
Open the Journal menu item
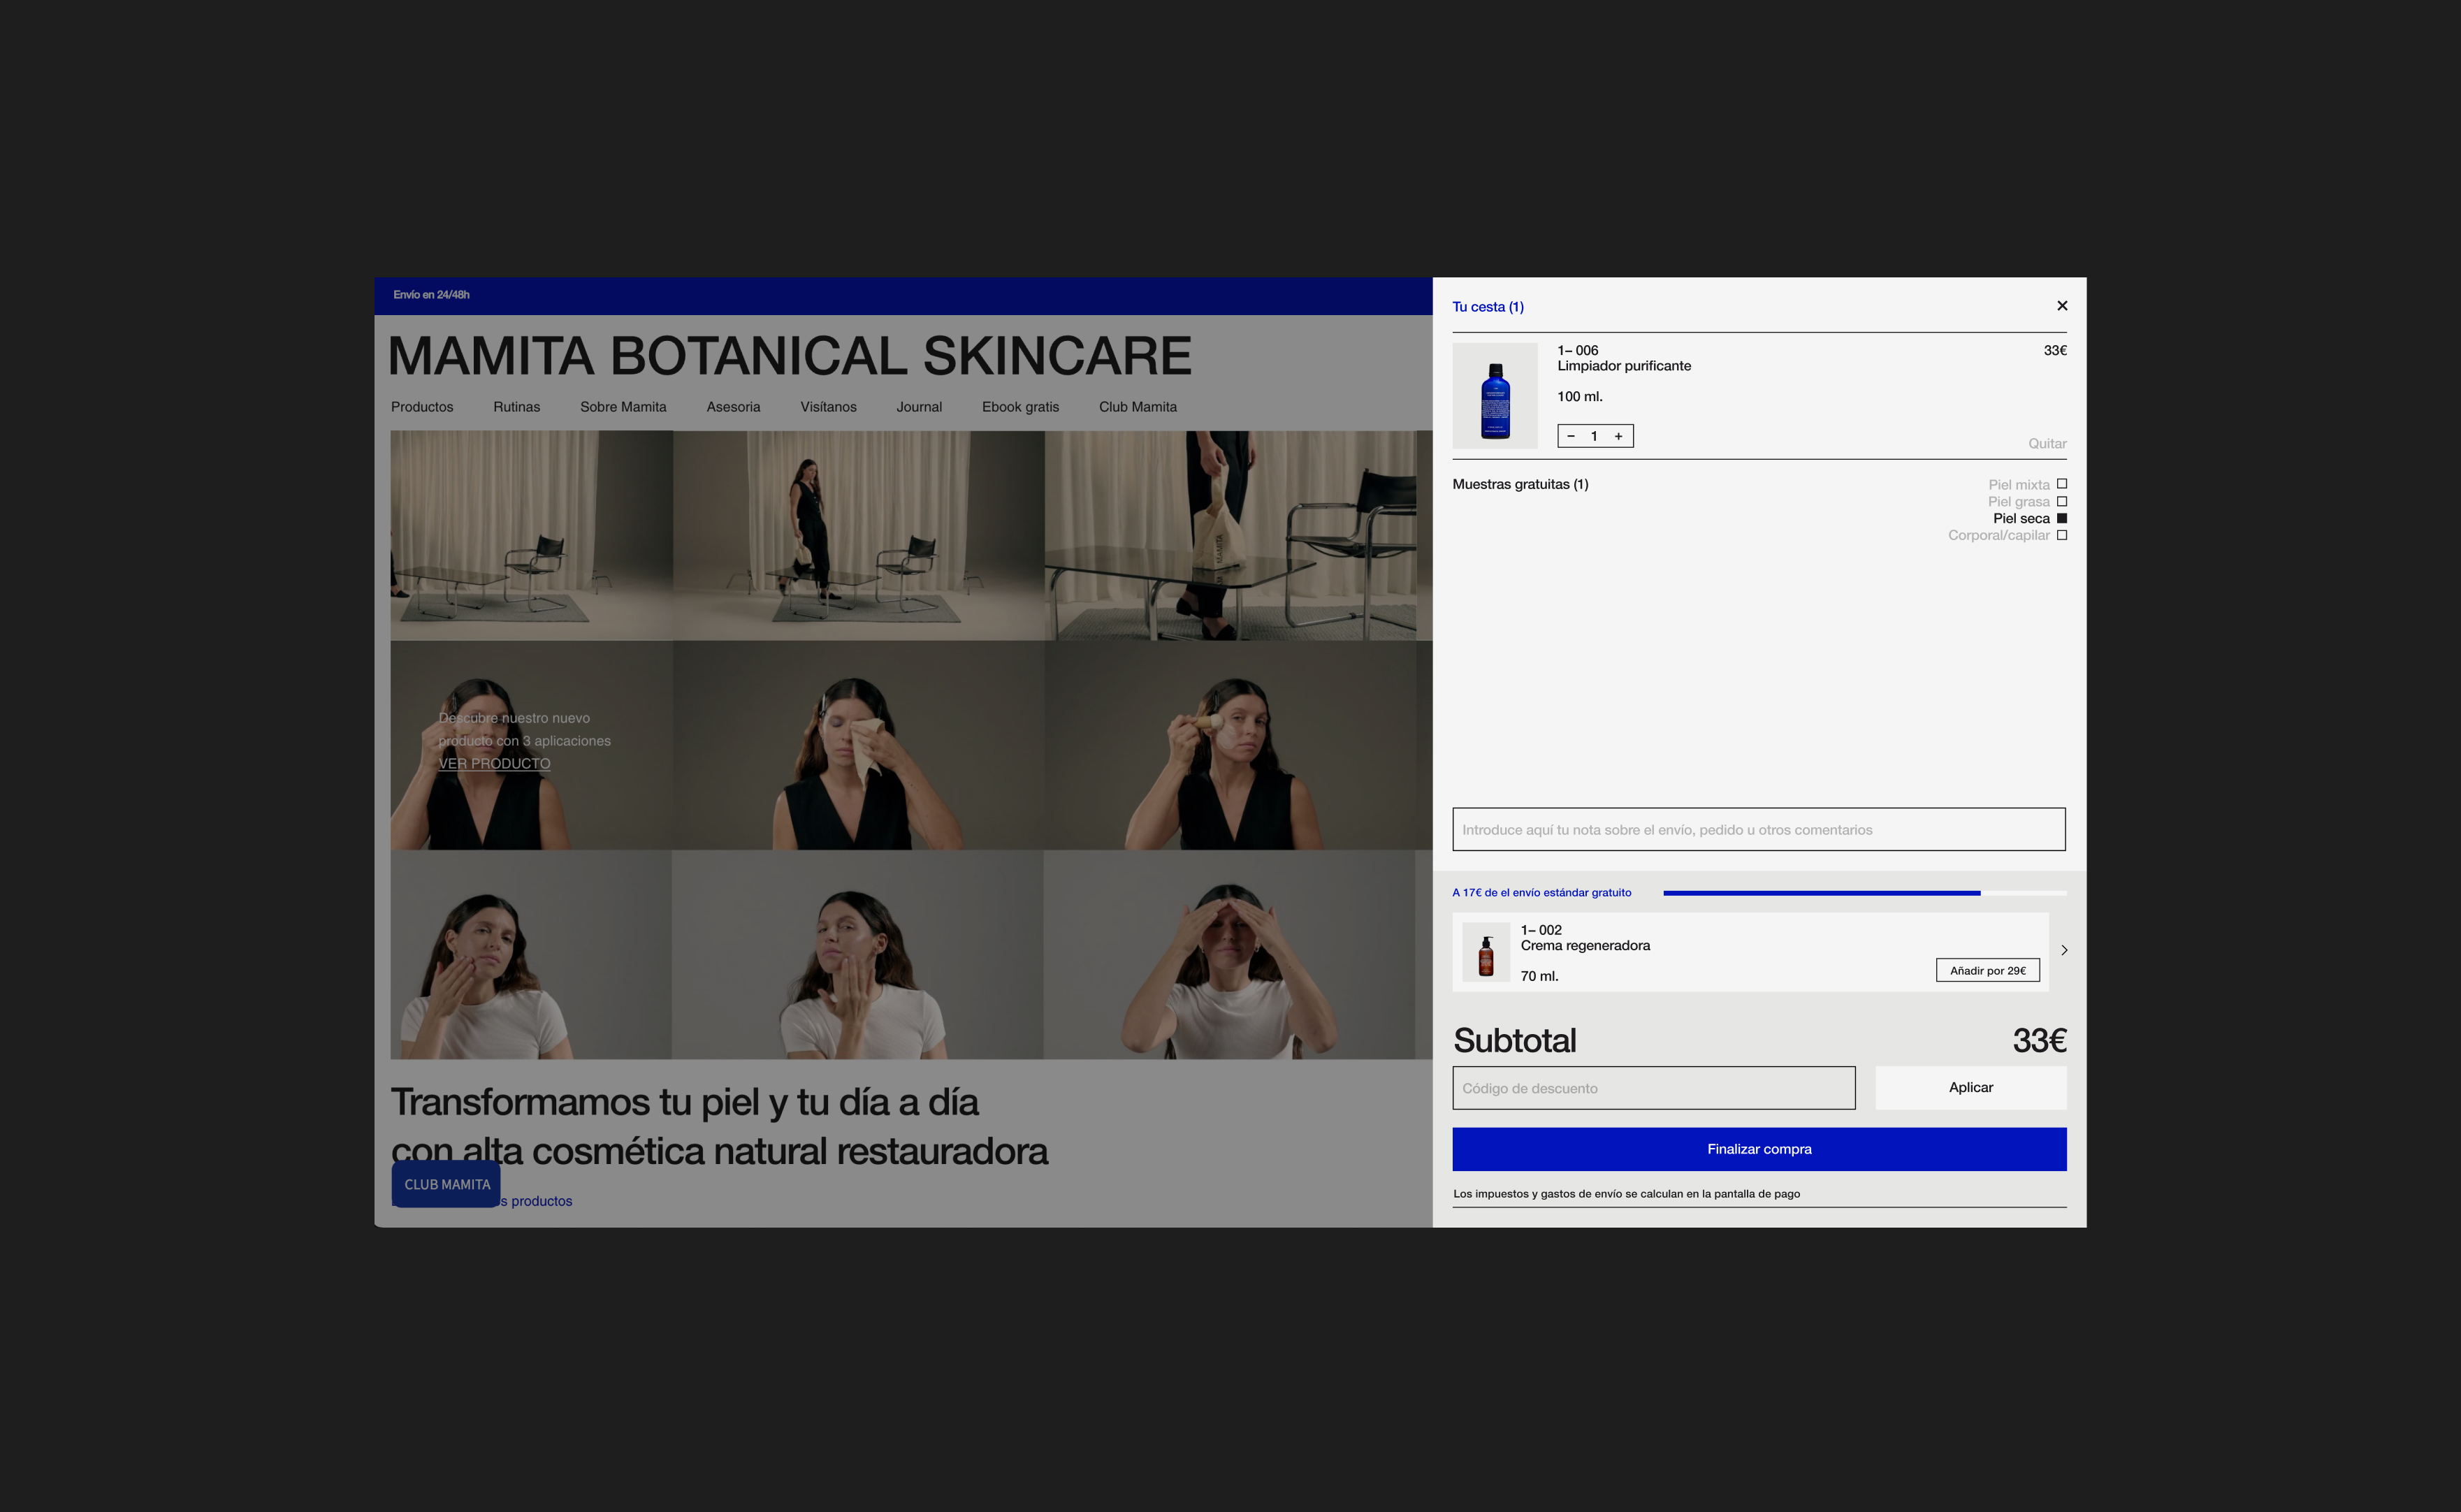tap(919, 407)
